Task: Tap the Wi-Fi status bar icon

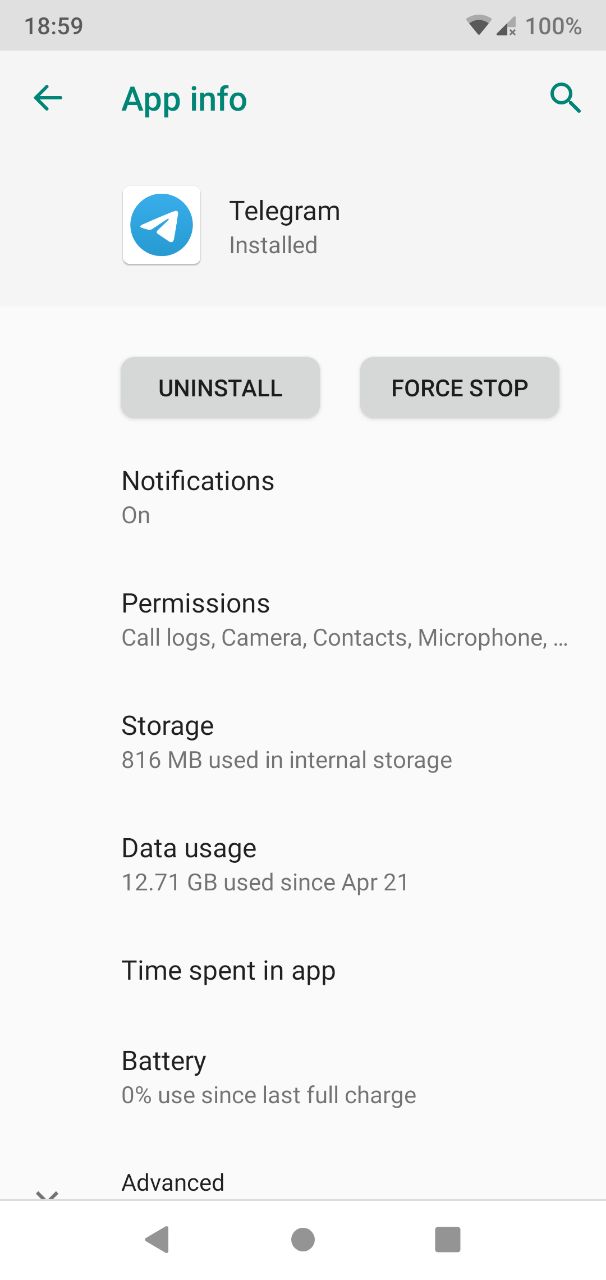Action: point(479,26)
